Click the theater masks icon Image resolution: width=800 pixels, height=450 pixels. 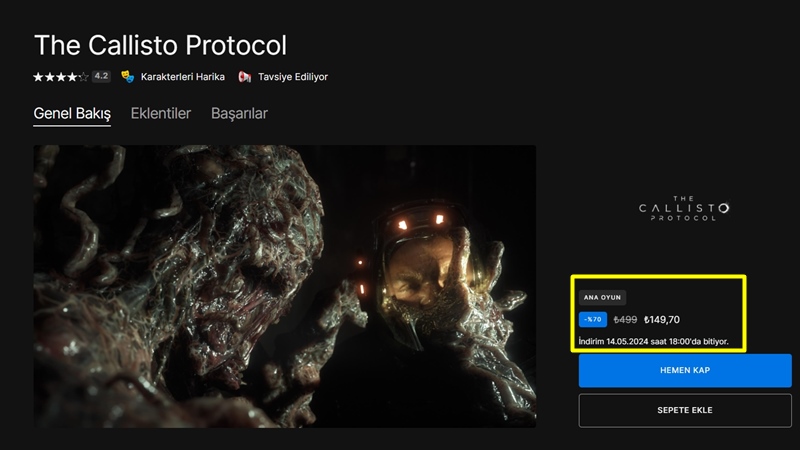[128, 77]
